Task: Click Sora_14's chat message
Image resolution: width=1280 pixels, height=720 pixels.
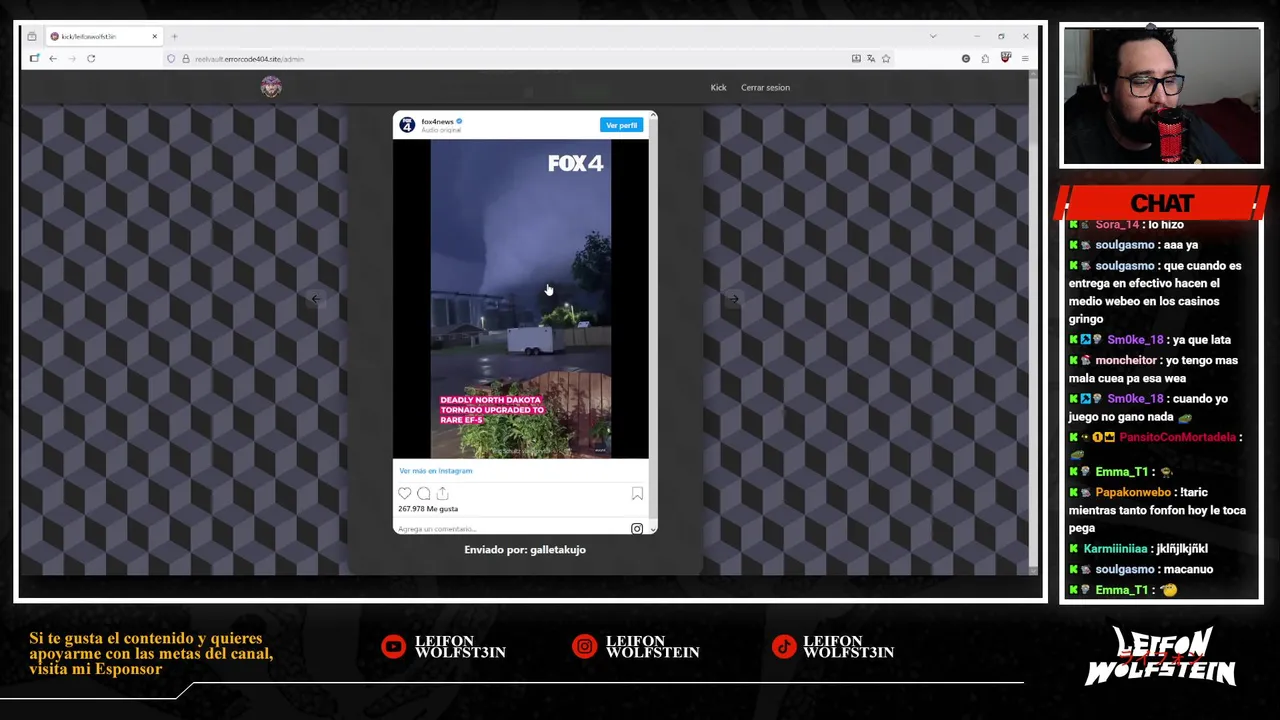Action: (x=1127, y=225)
